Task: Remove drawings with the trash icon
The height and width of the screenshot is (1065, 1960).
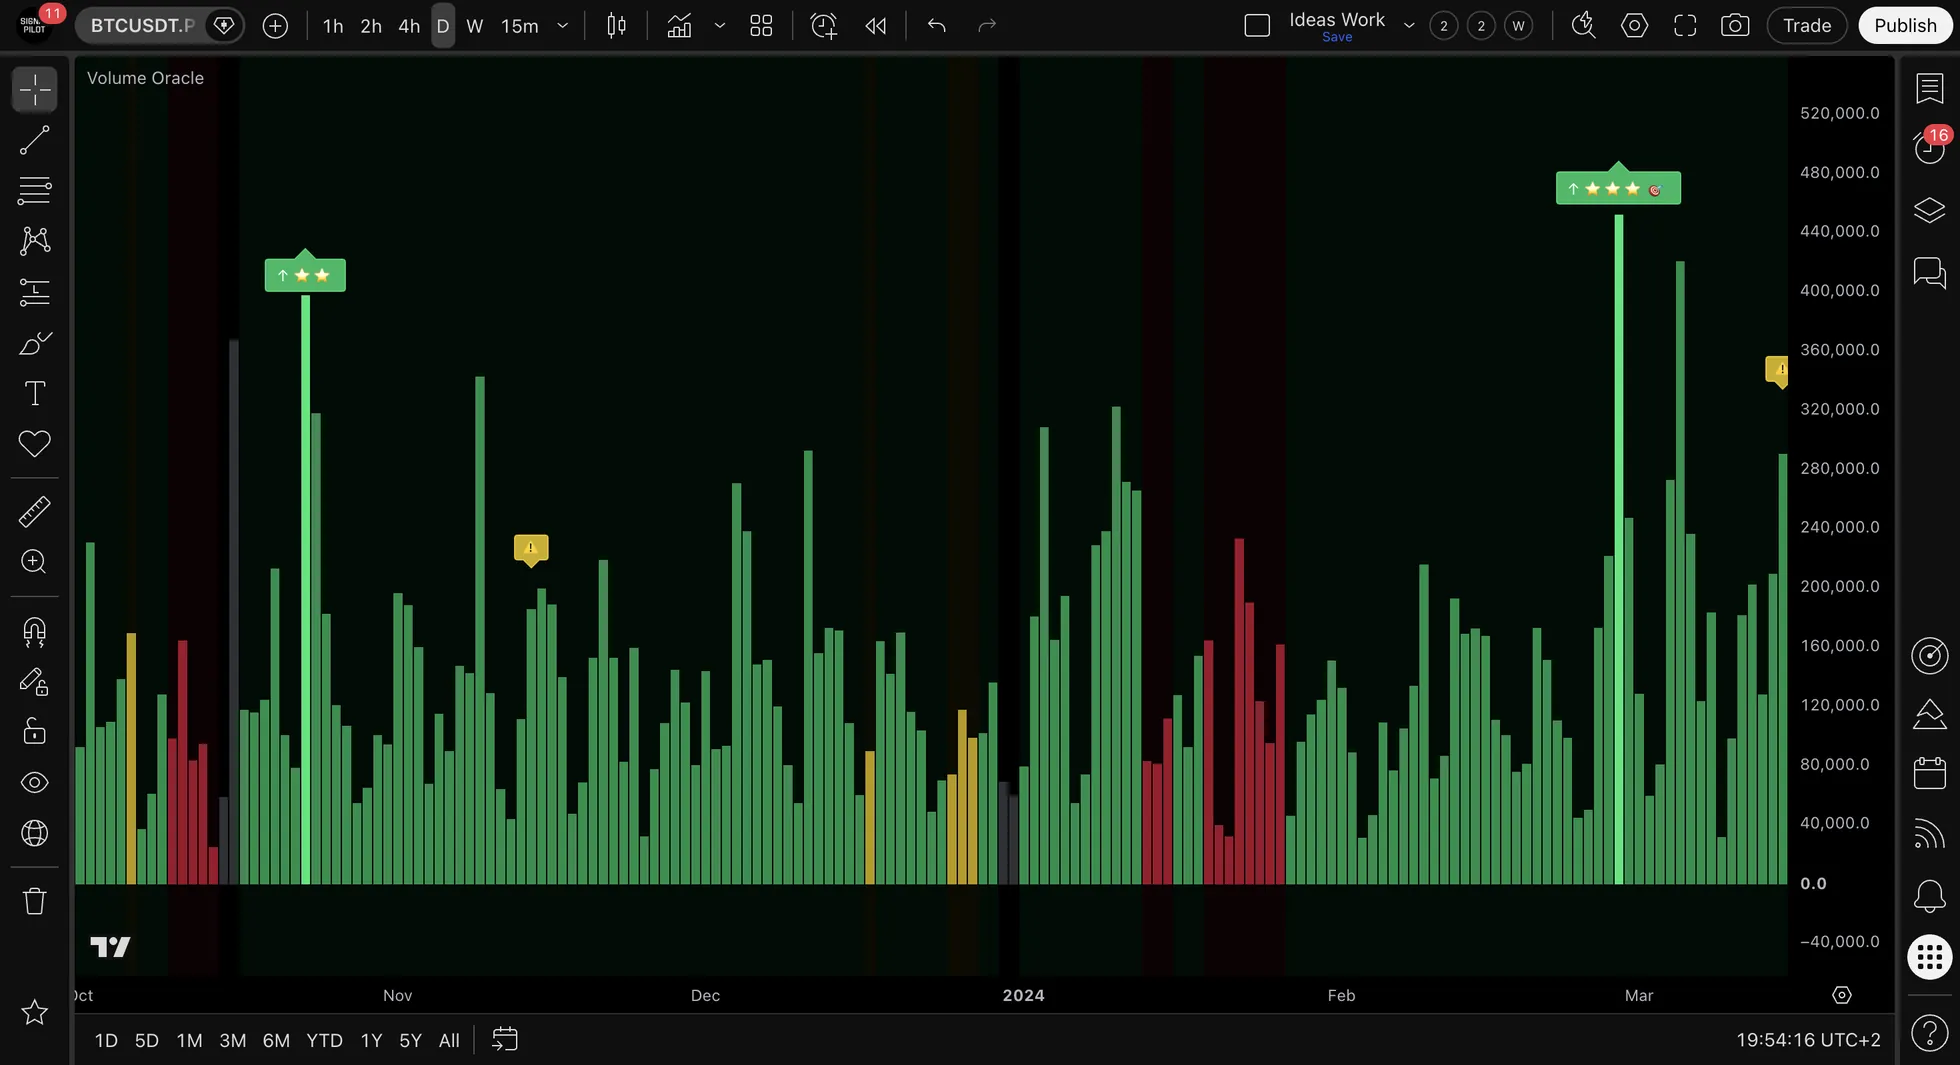Action: coord(34,901)
